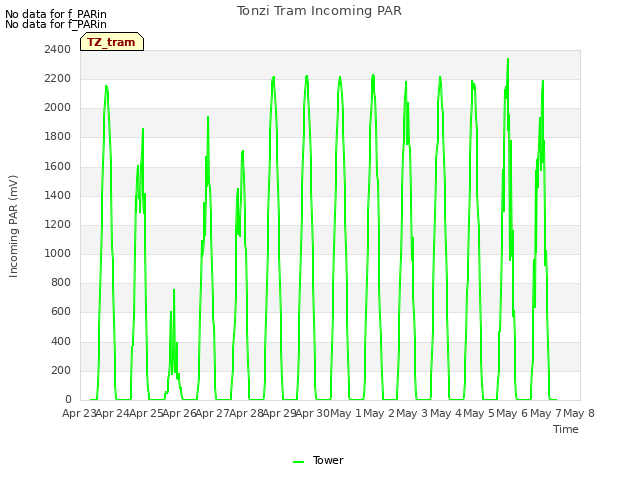Click the lowest daily peak on Apr 25

174,290
